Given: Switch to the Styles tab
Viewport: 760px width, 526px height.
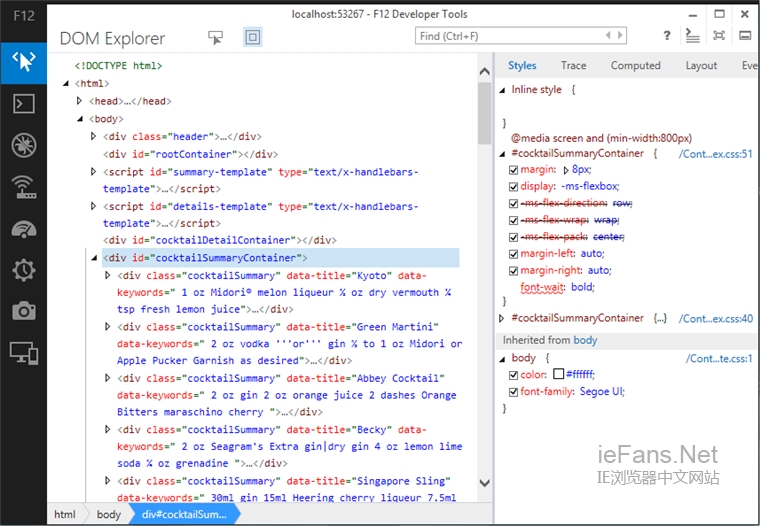Looking at the screenshot, I should coord(522,65).
